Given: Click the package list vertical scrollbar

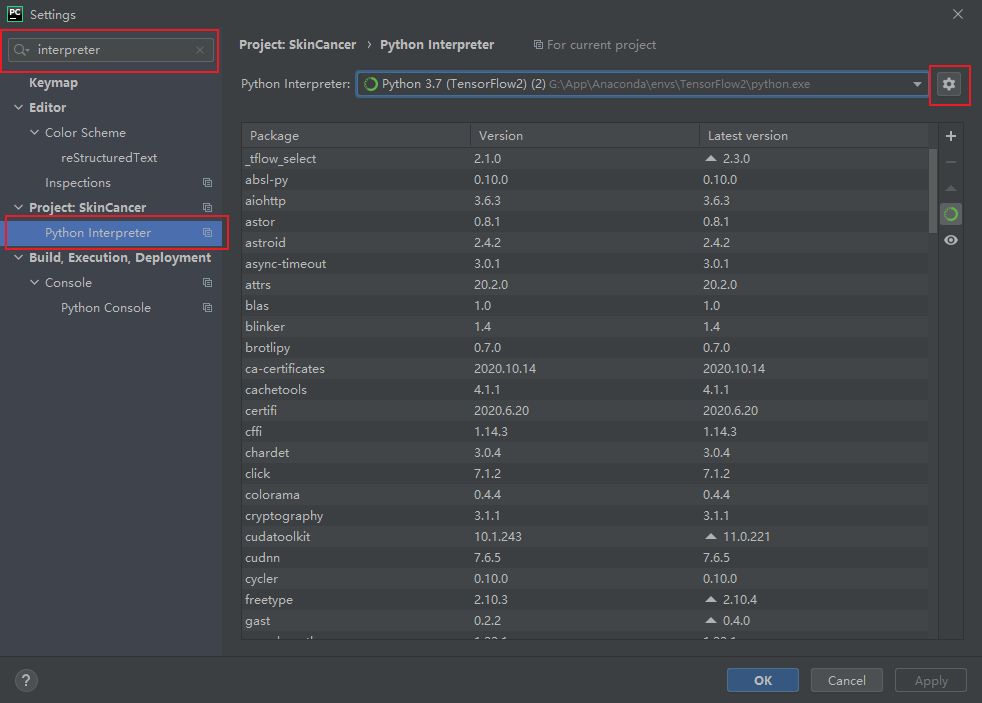Looking at the screenshot, I should click(932, 190).
